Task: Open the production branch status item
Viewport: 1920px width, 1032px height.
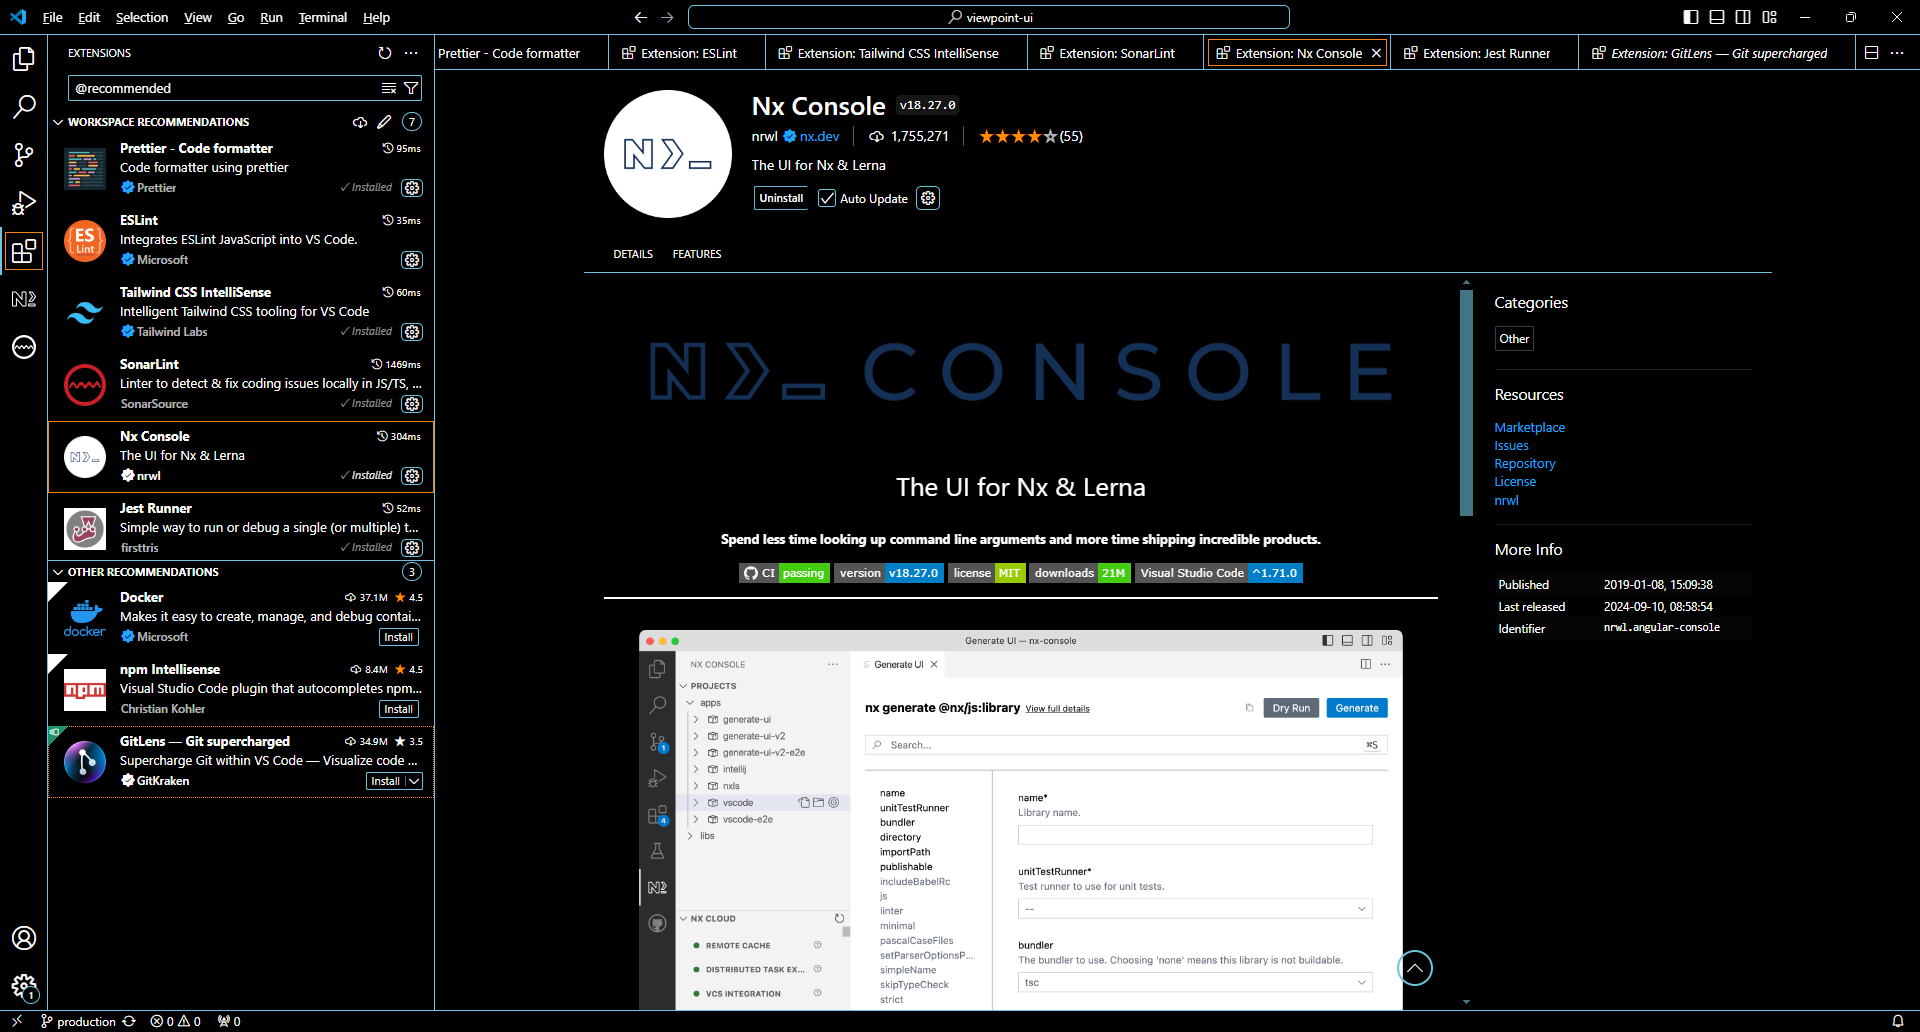Action: (x=78, y=1021)
